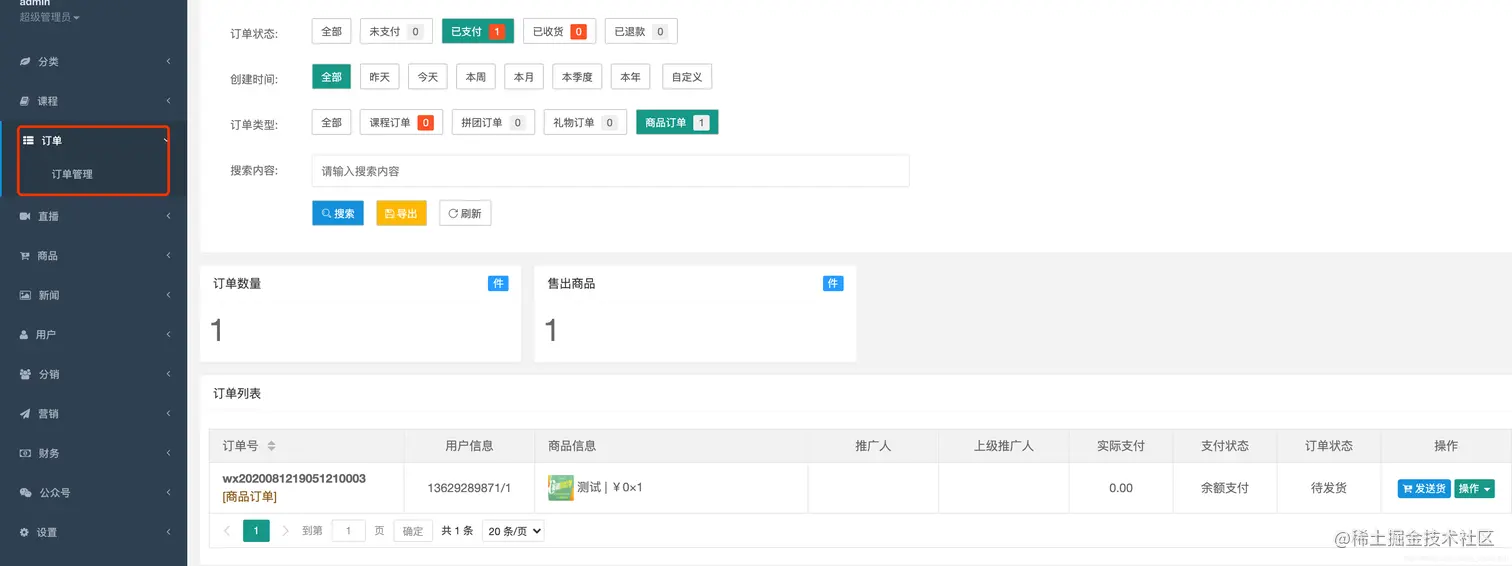Click the 待发货 order status cell
This screenshot has width=1512, height=566.
[x=1329, y=488]
